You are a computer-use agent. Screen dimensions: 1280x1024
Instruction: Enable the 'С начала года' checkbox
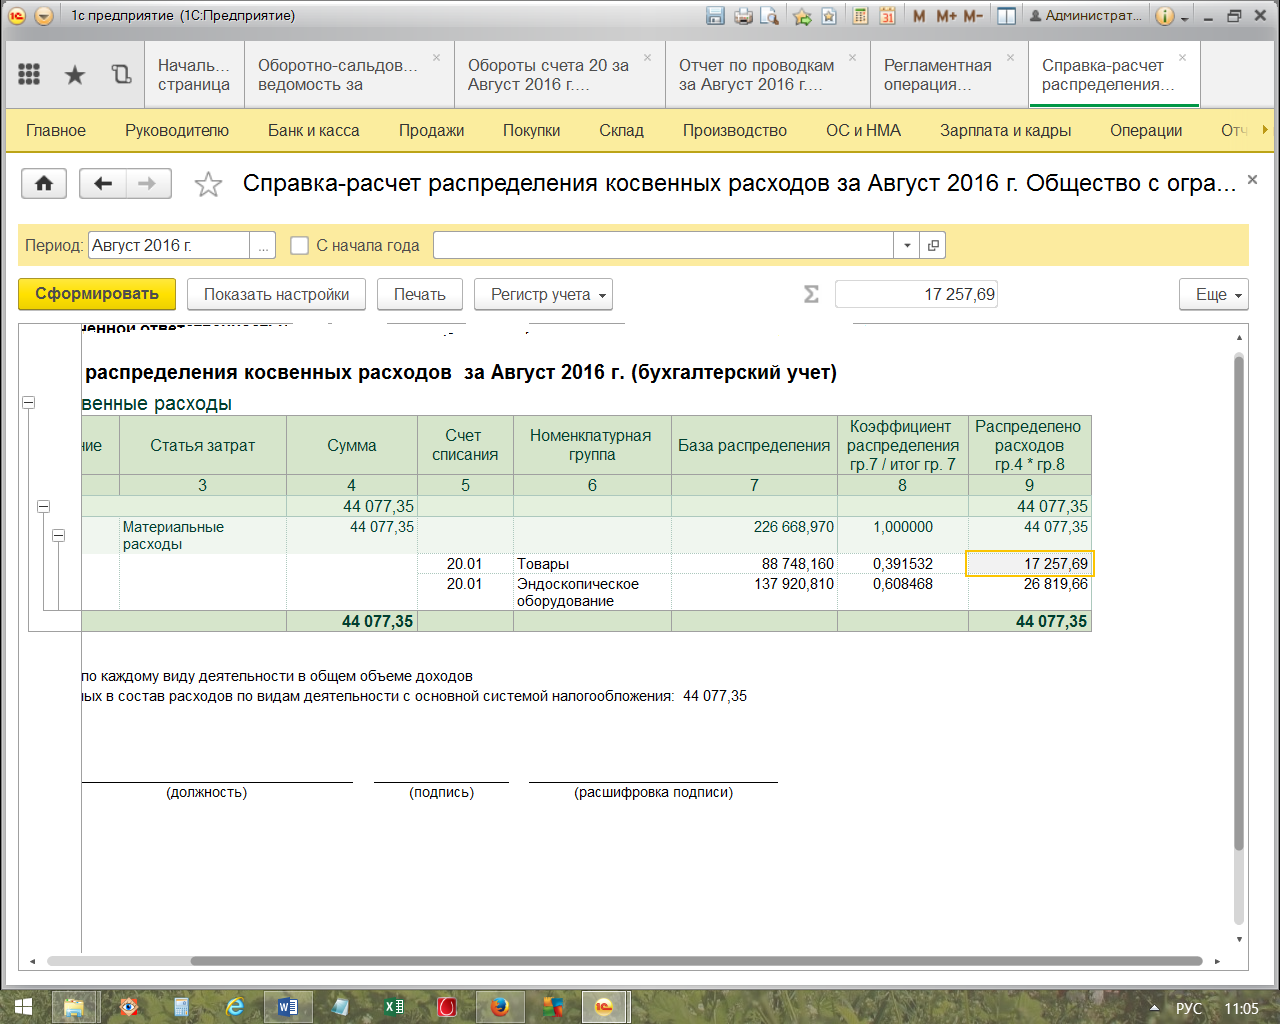(299, 245)
